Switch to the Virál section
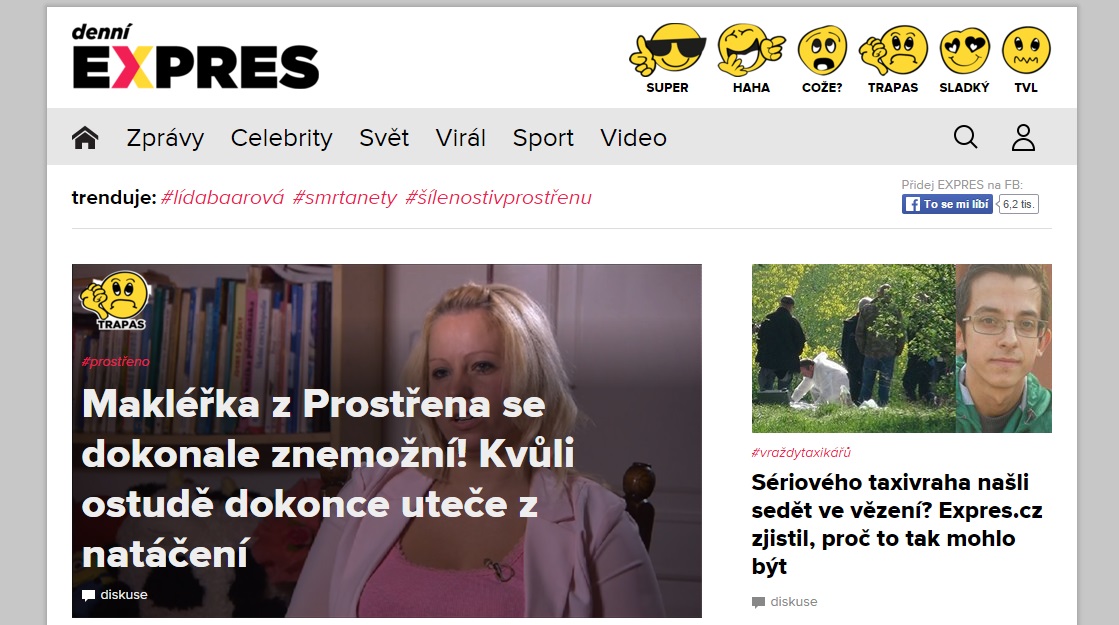The width and height of the screenshot is (1119, 625). click(x=460, y=138)
